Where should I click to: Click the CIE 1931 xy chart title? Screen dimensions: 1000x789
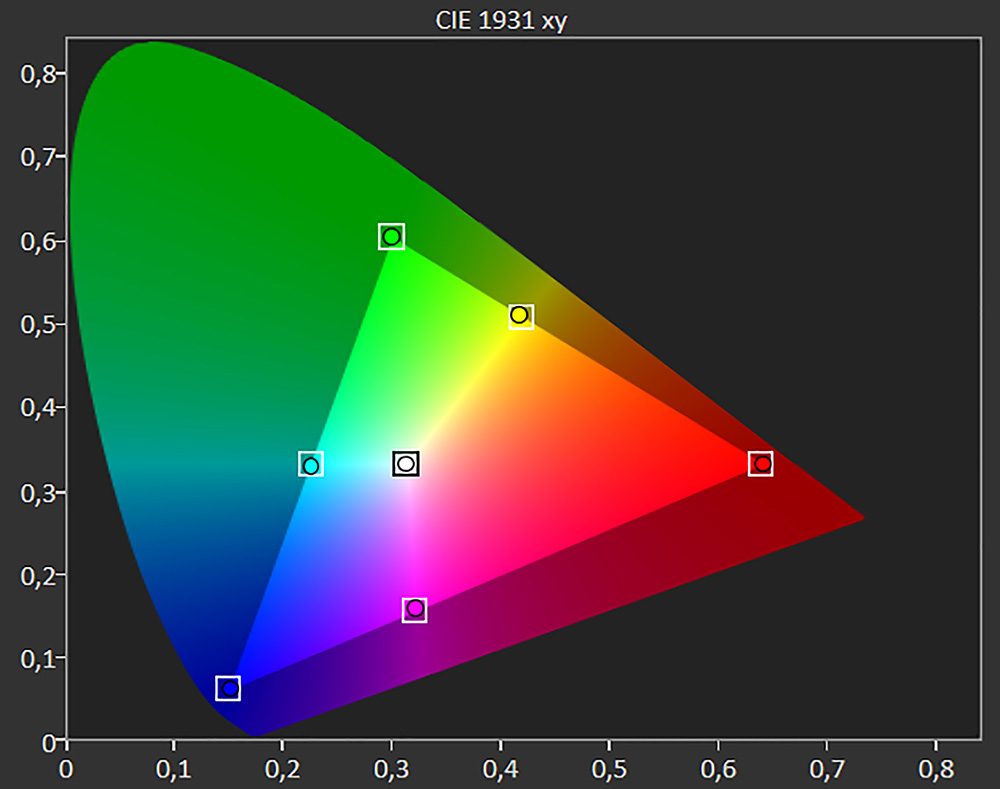[501, 20]
